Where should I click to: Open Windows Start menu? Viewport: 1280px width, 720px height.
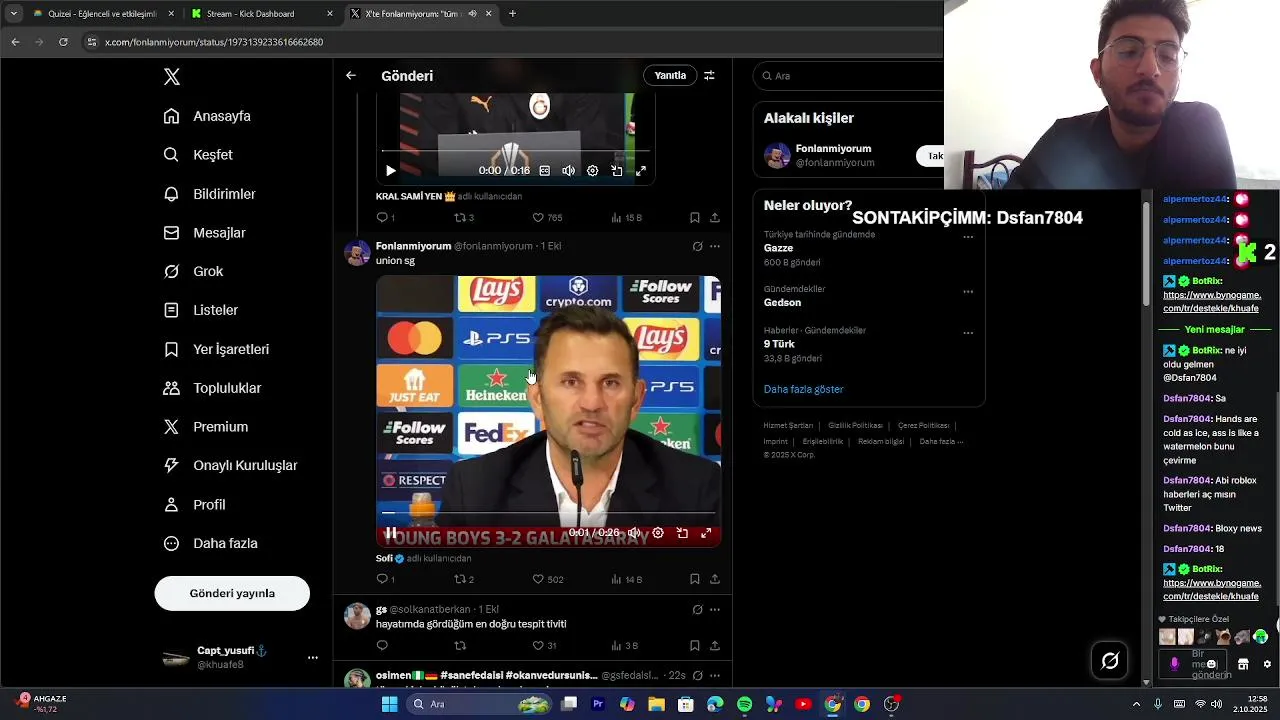[x=389, y=704]
